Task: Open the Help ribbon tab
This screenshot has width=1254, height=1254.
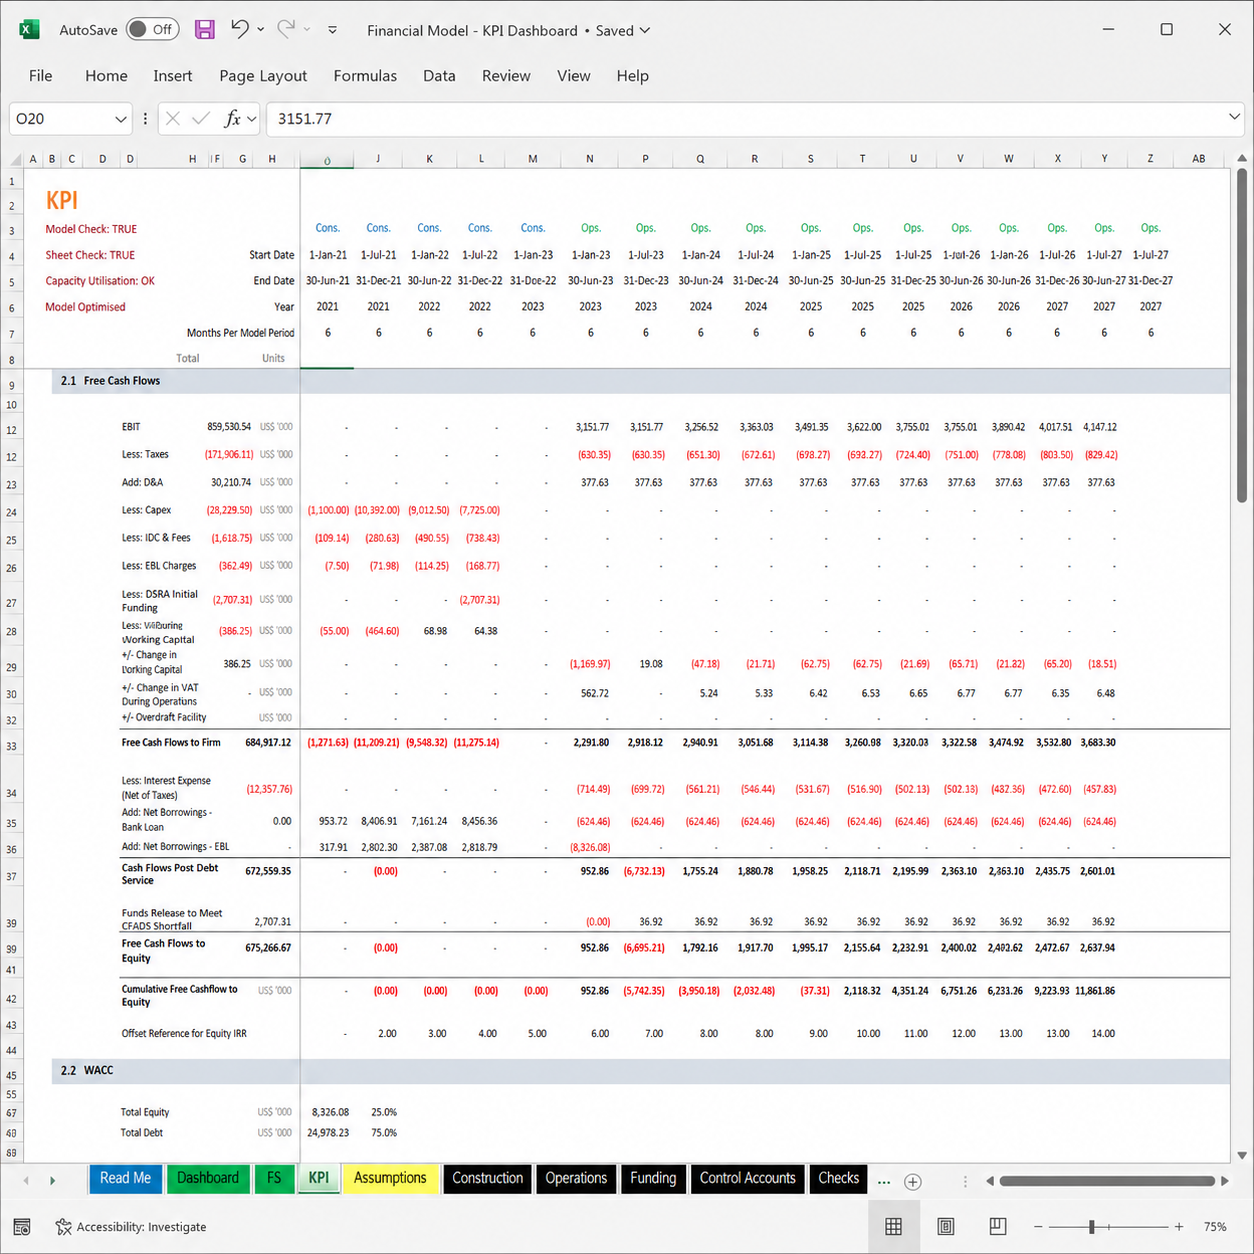Action: click(632, 76)
